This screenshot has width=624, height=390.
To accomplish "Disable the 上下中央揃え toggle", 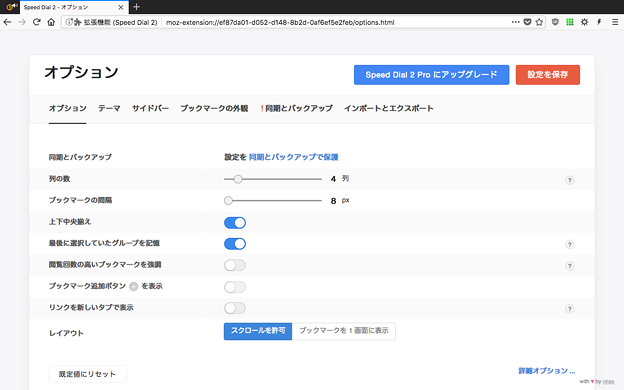I will tap(235, 223).
